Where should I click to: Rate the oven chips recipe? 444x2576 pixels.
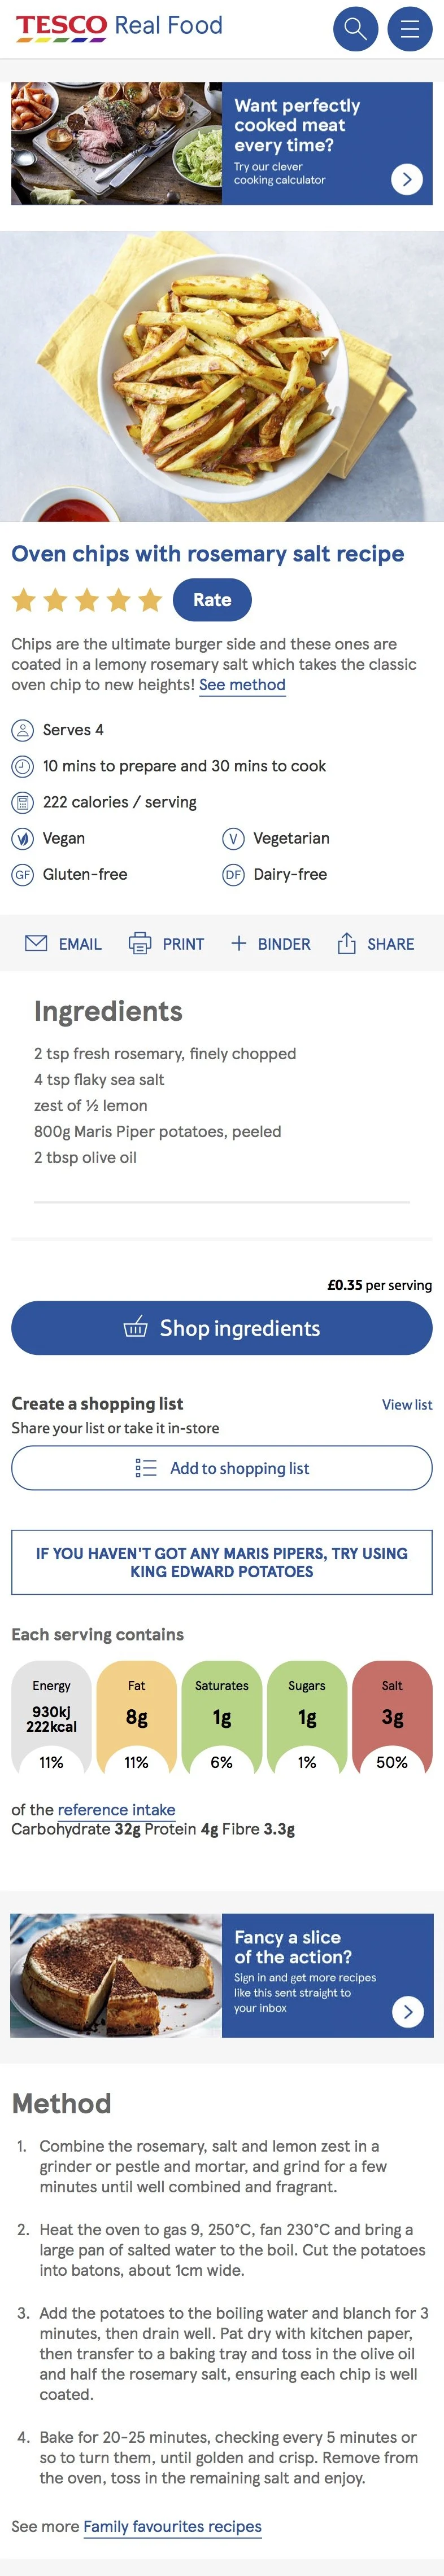click(212, 600)
